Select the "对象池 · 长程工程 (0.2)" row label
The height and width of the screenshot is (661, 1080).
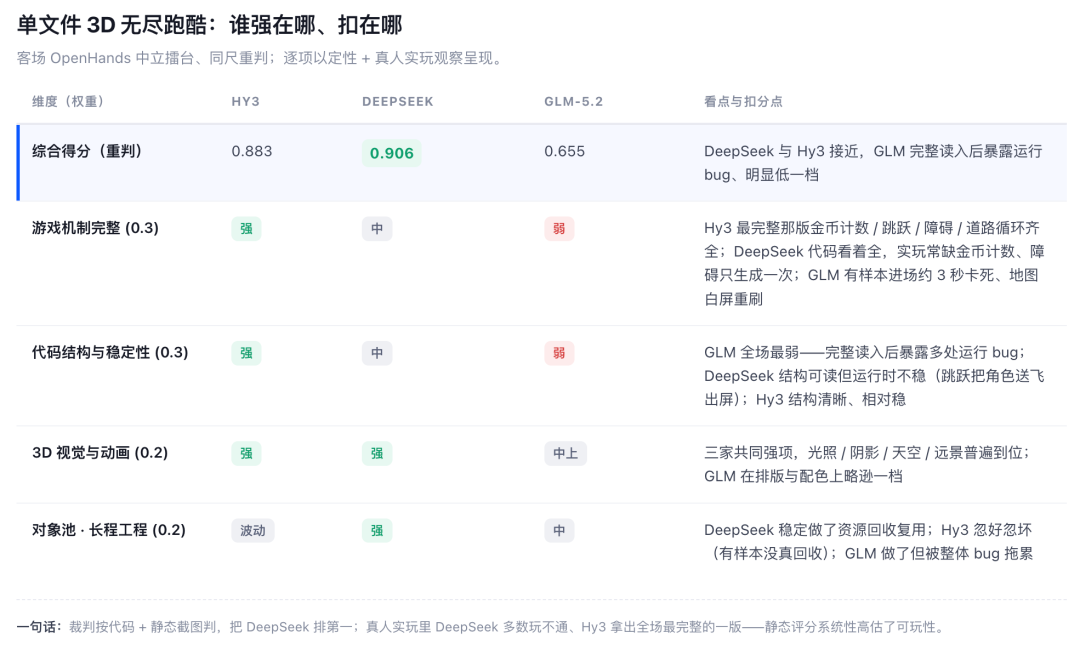click(x=109, y=530)
